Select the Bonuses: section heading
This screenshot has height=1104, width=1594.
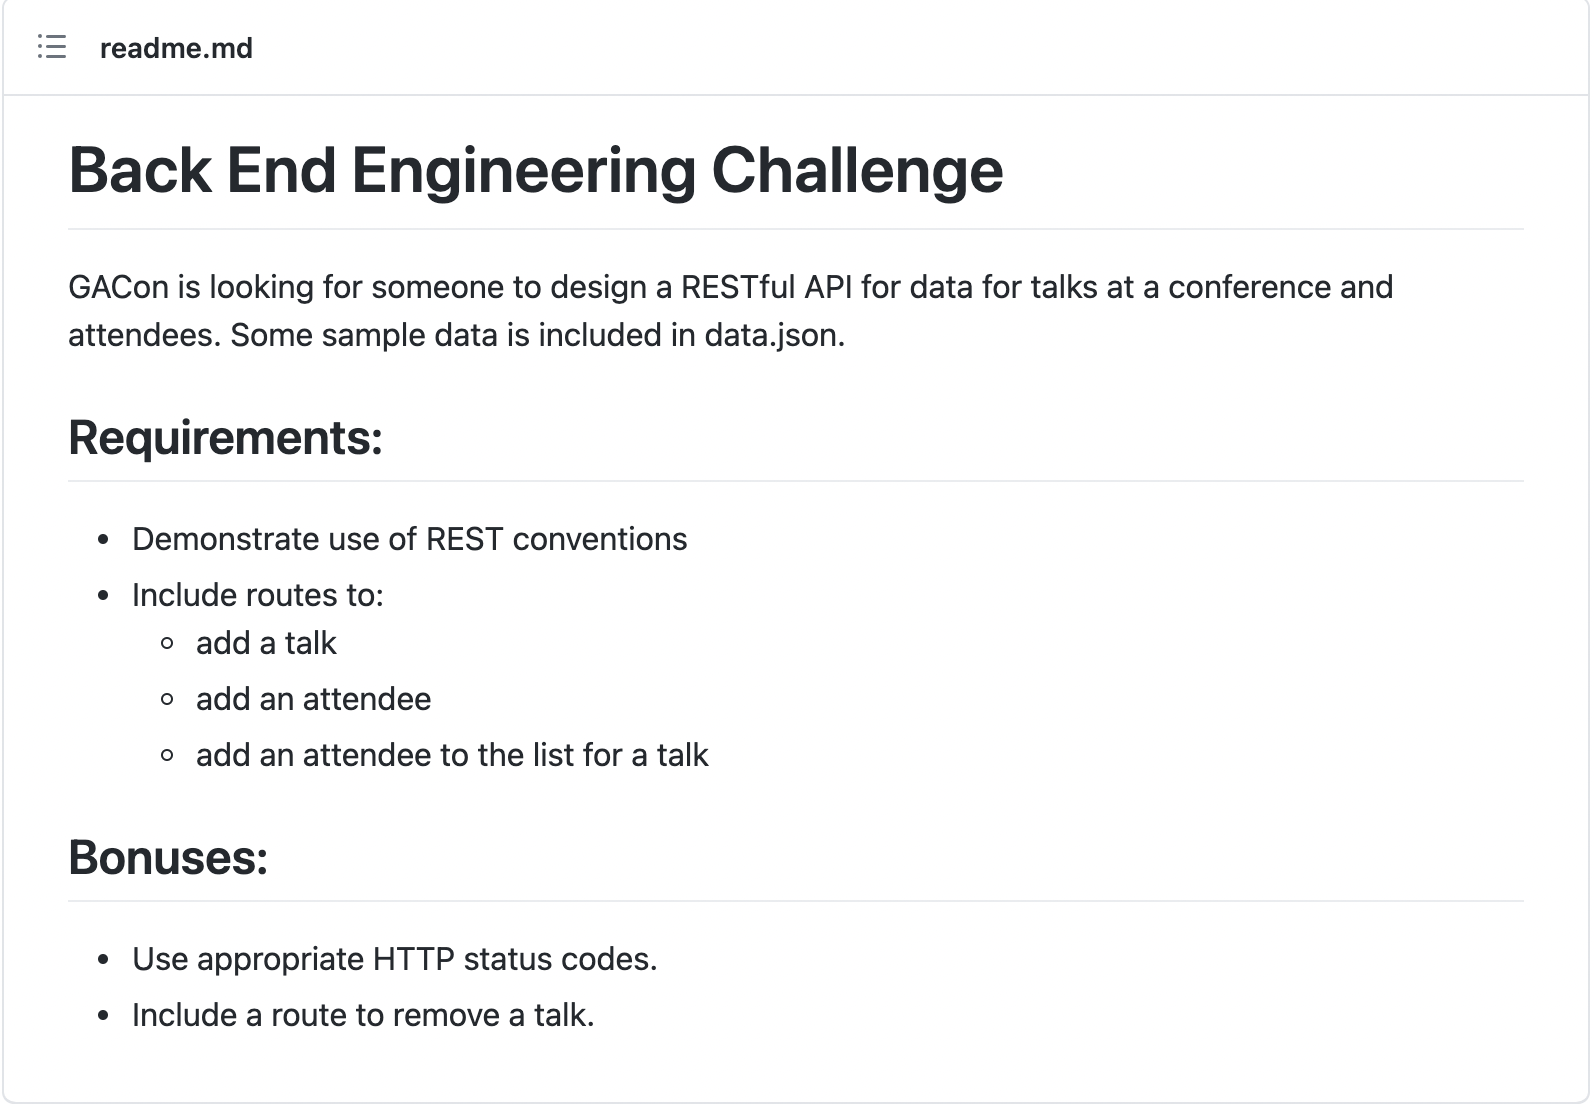168,857
